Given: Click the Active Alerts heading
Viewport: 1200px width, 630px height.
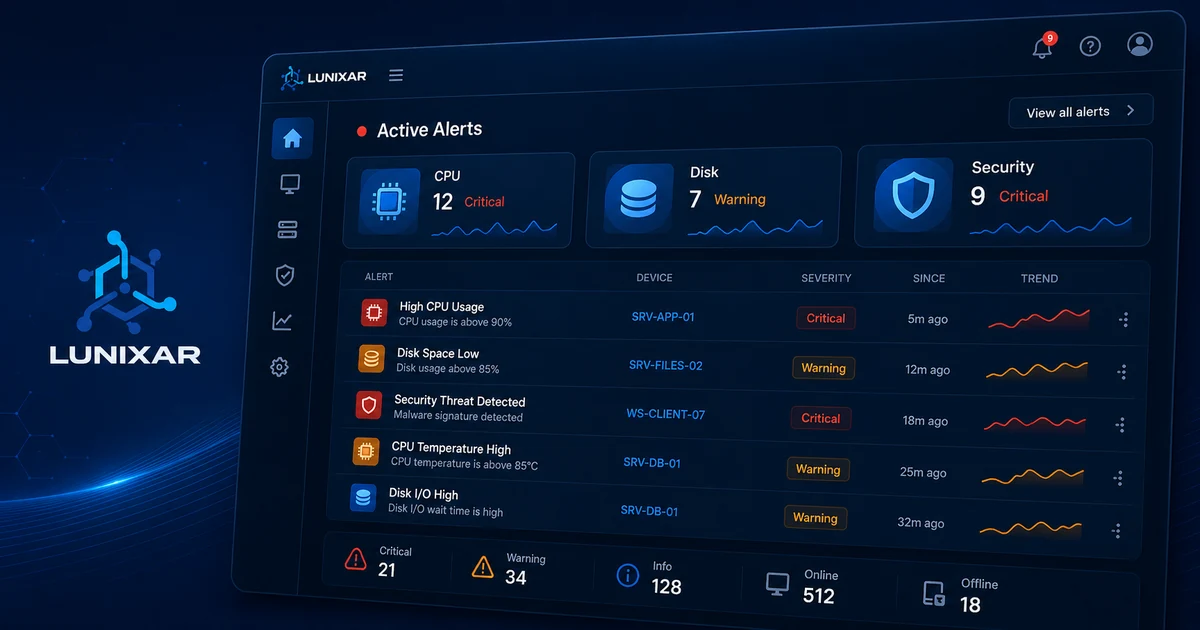Looking at the screenshot, I should [429, 130].
